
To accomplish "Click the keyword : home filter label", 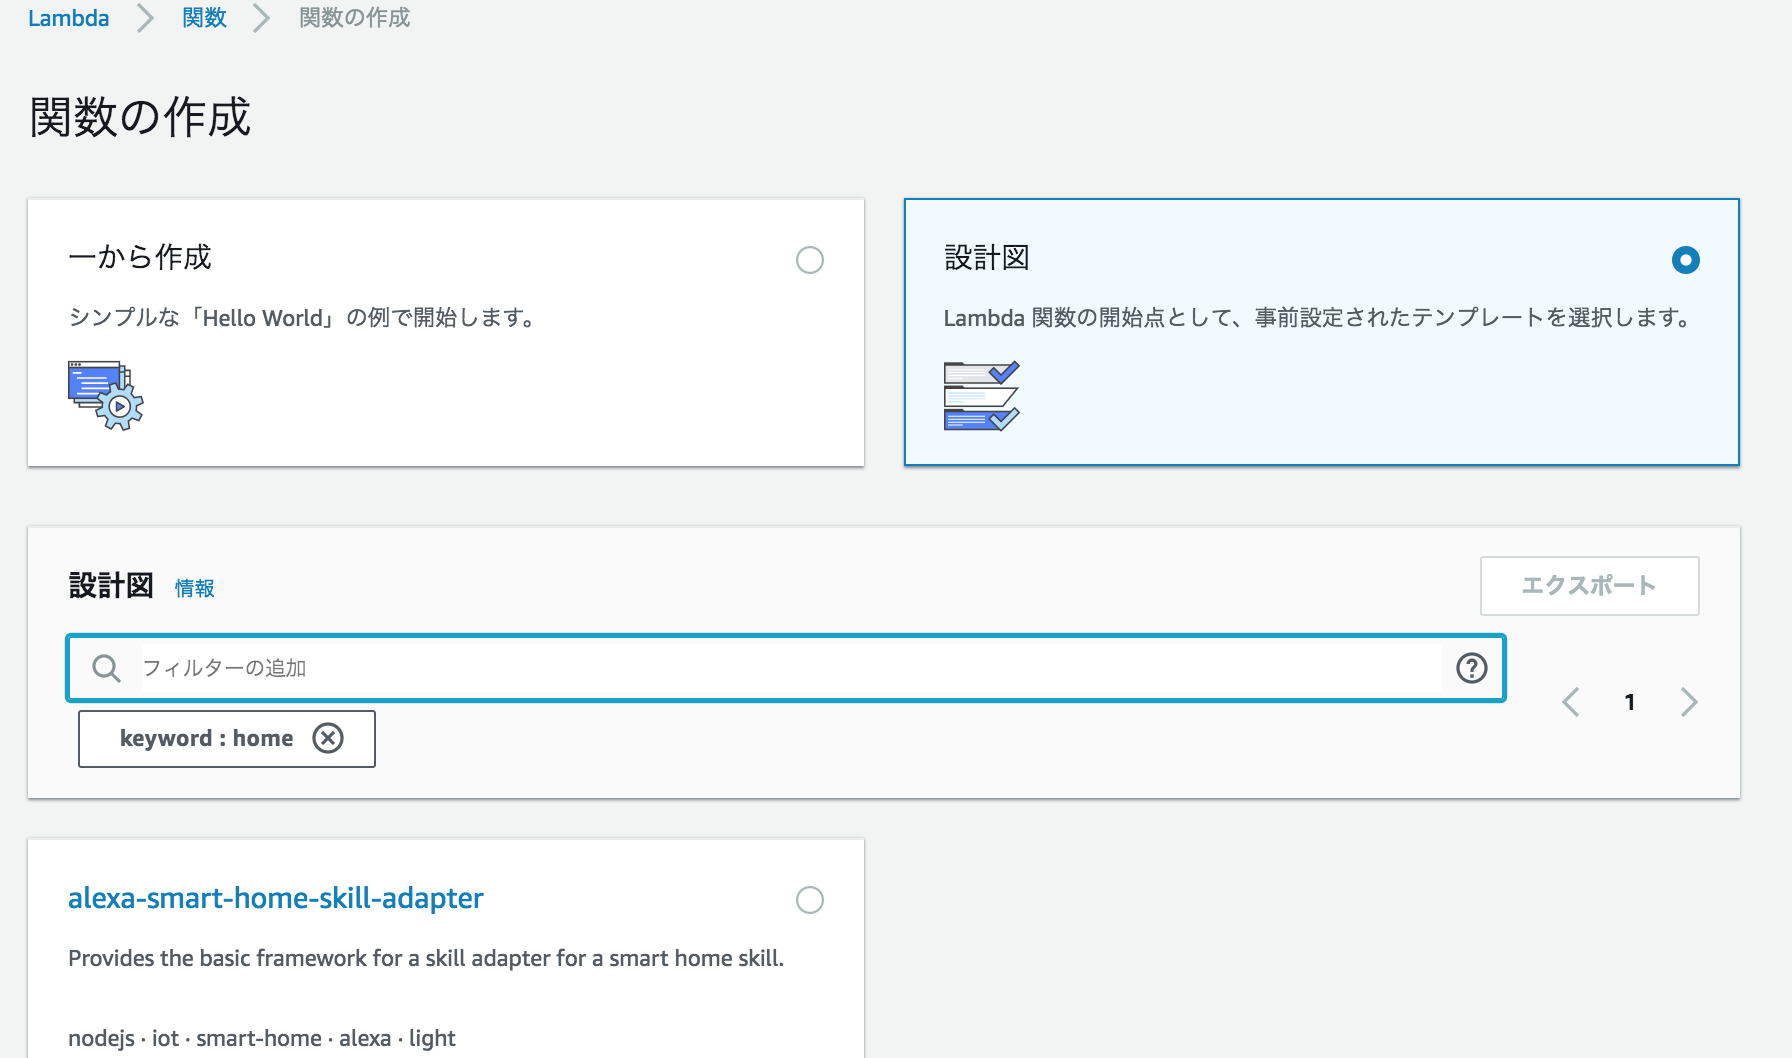I will 206,738.
